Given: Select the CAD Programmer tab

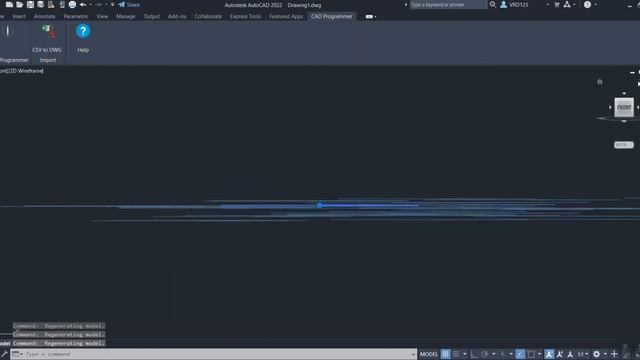Looking at the screenshot, I should pos(332,16).
